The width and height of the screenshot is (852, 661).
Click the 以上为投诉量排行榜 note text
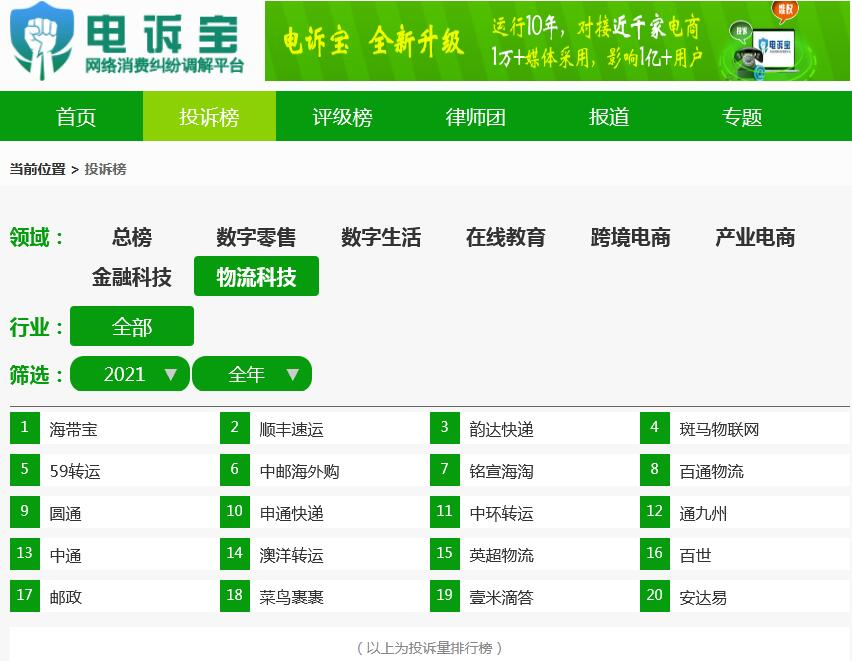(x=429, y=647)
